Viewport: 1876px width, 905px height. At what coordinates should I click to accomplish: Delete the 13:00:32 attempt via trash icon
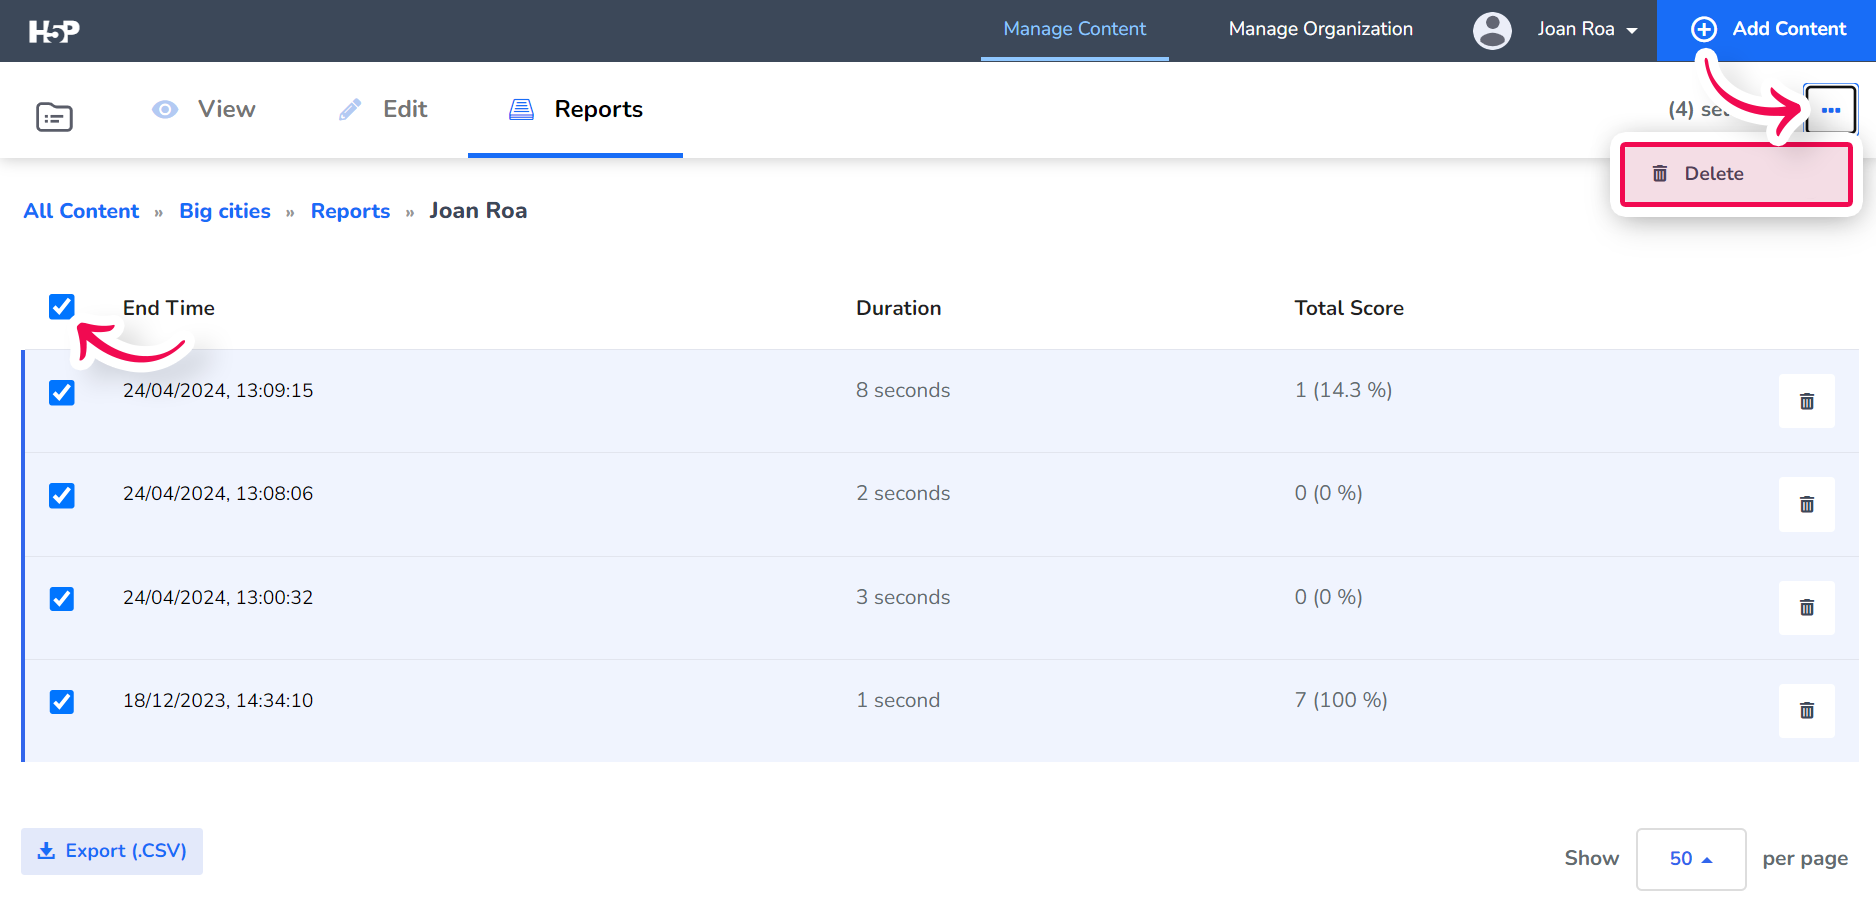(1806, 607)
